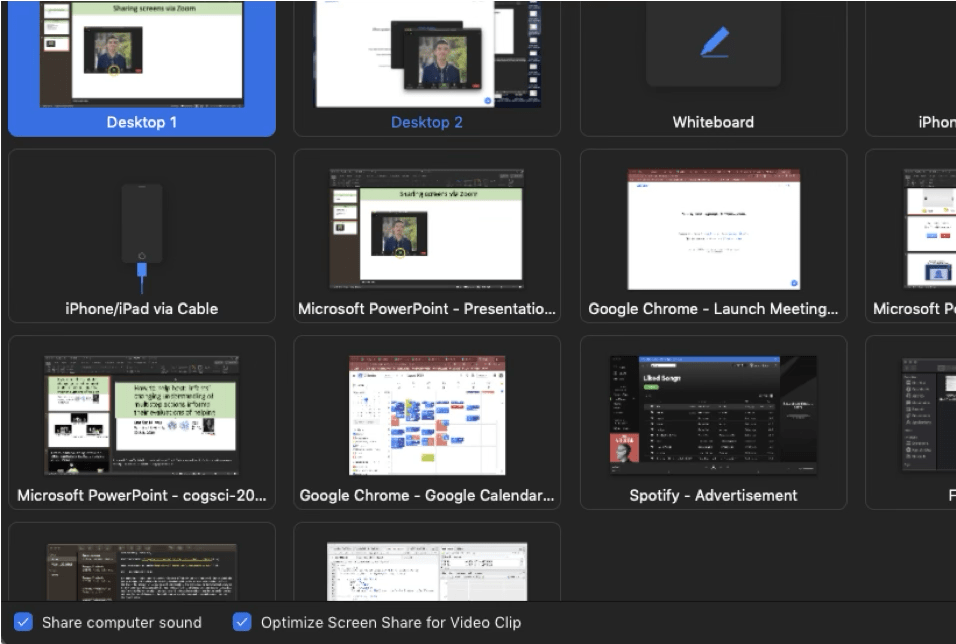Click the Google Chrome - Google Calendar label
Screen dimensions: 956x644
click(427, 495)
